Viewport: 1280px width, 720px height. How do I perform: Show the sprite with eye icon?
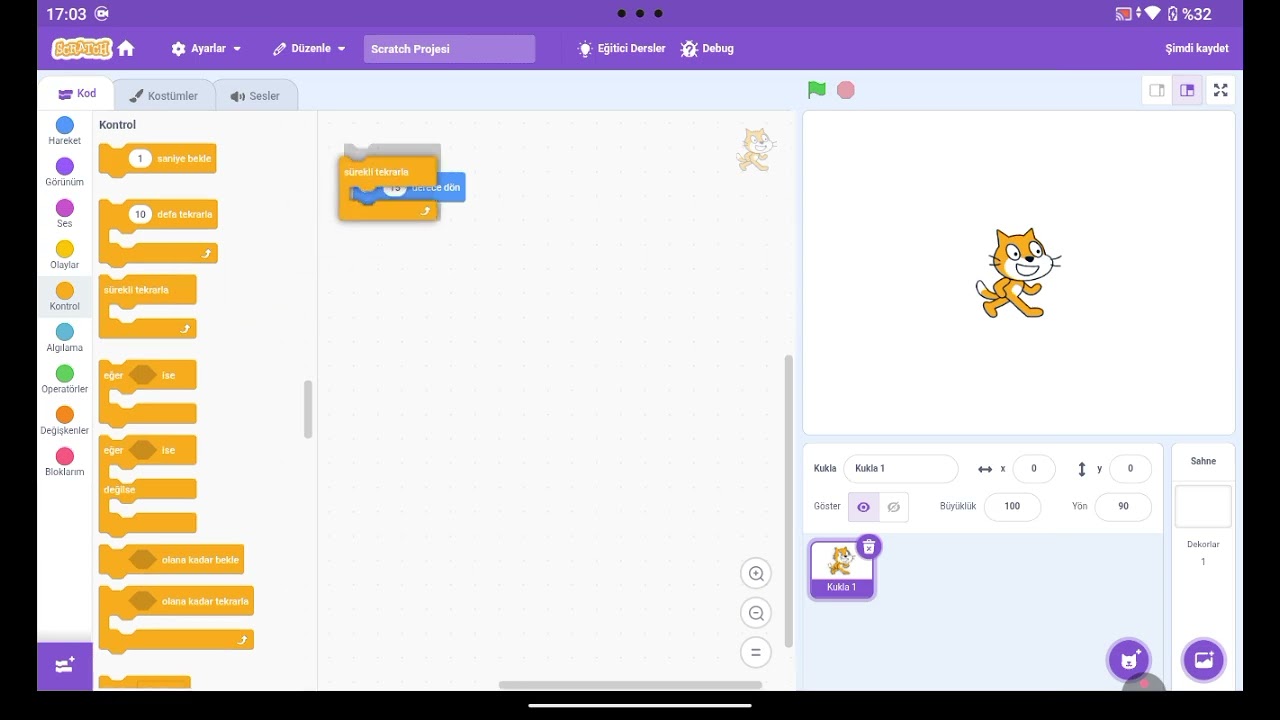(x=863, y=507)
